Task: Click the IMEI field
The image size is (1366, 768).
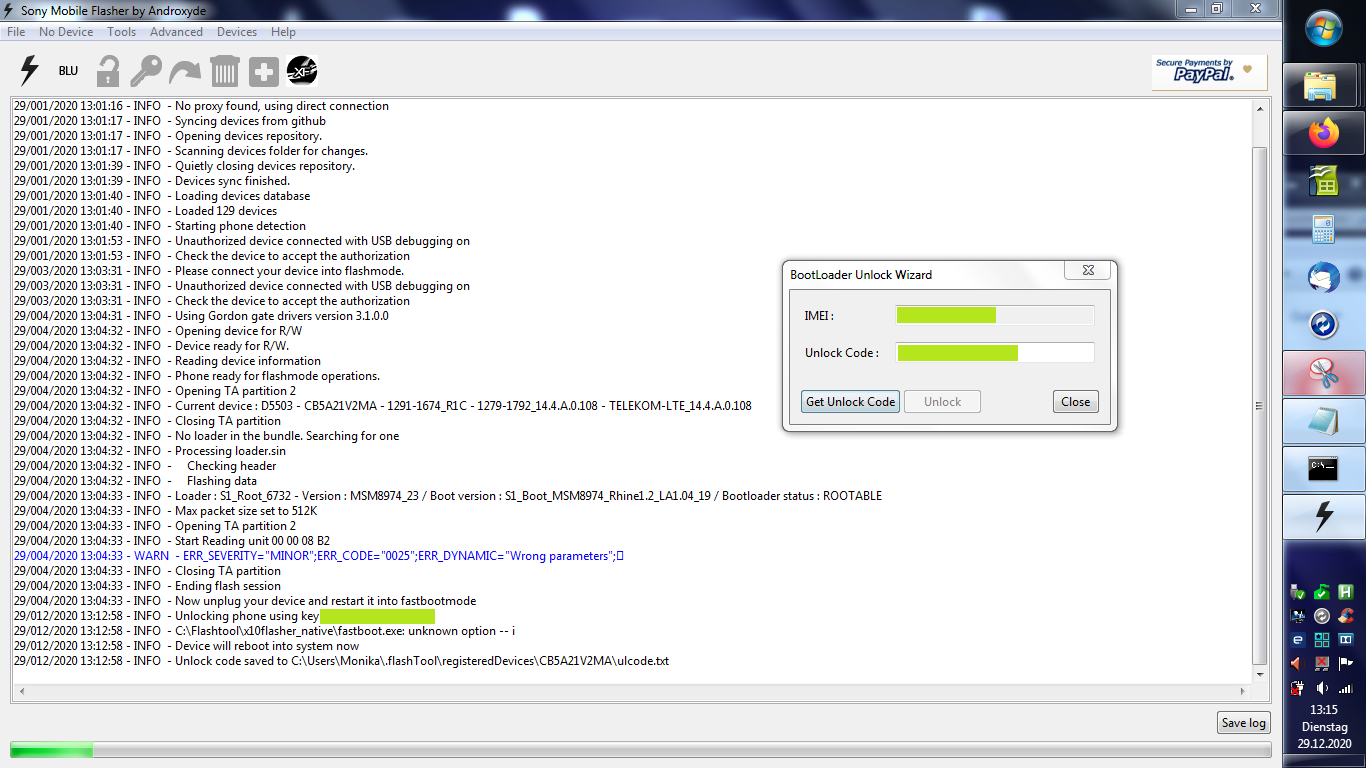Action: click(x=995, y=315)
